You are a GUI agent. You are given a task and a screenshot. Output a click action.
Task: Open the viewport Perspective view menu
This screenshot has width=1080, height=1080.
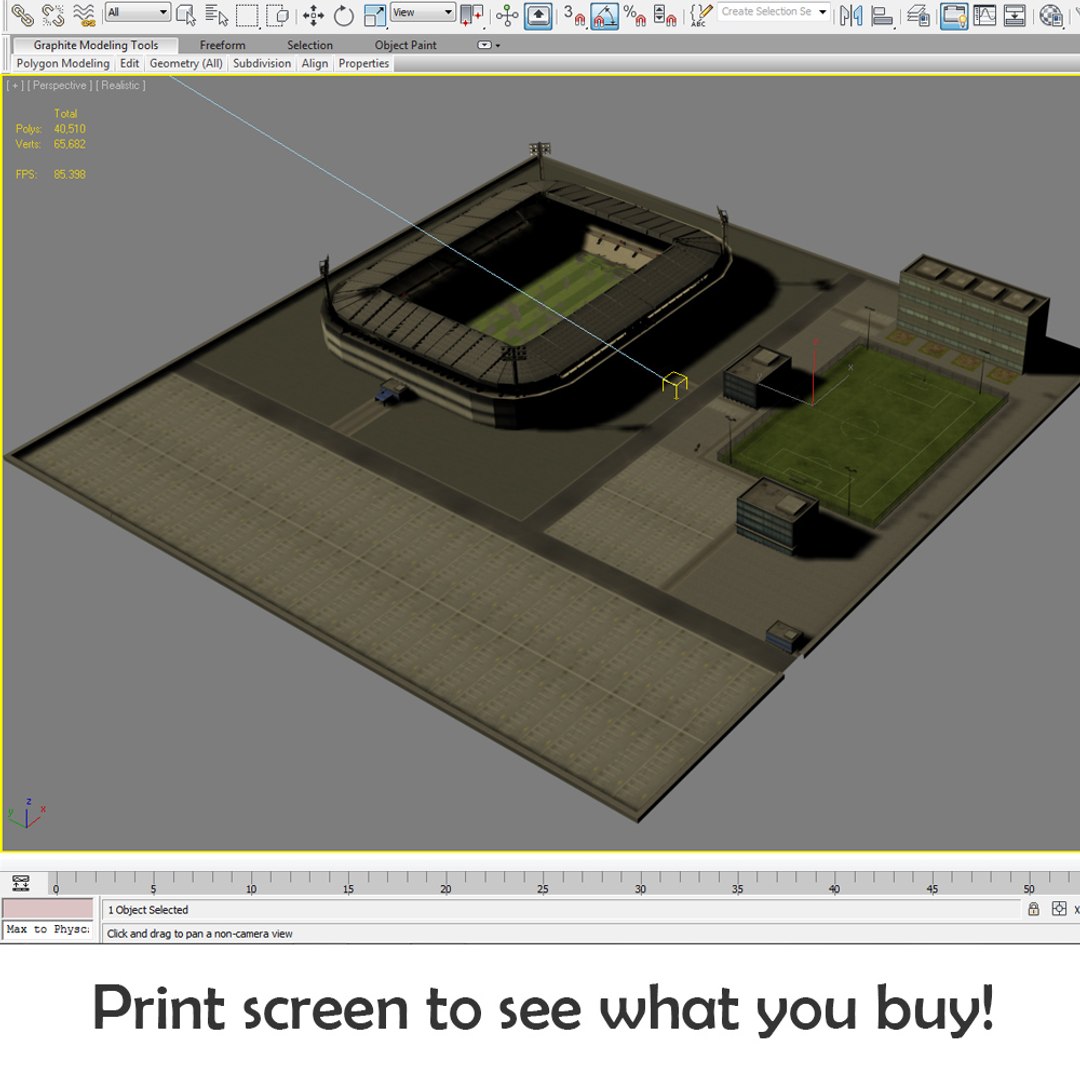point(60,85)
